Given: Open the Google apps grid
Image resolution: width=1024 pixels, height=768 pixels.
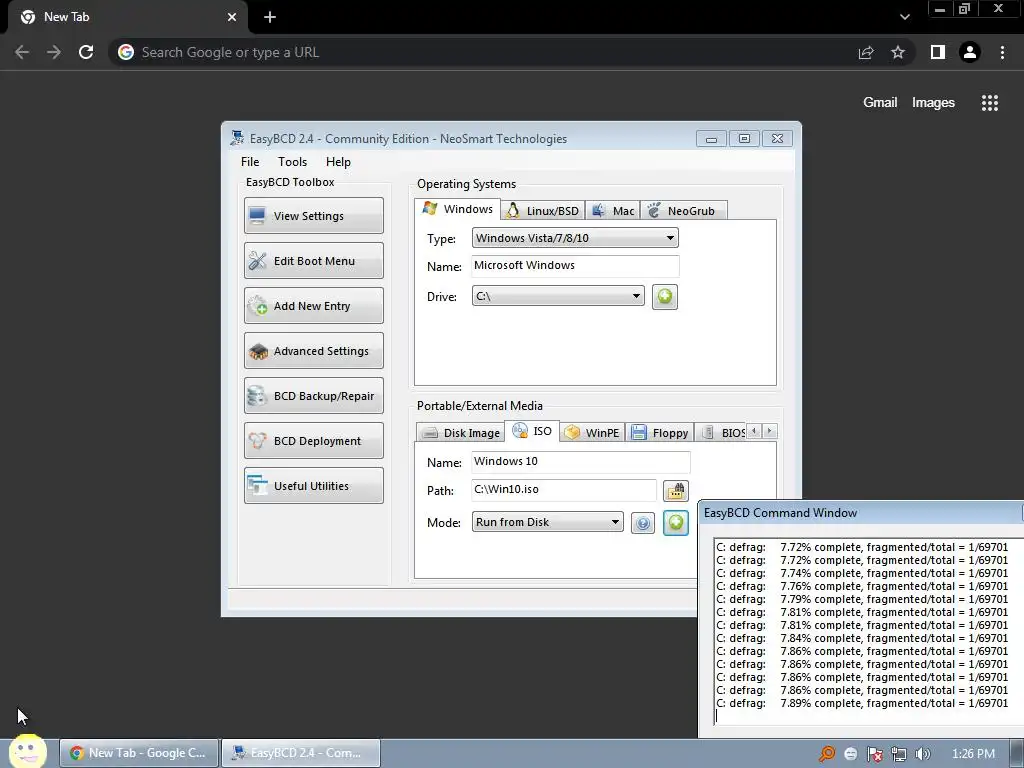Looking at the screenshot, I should (990, 103).
